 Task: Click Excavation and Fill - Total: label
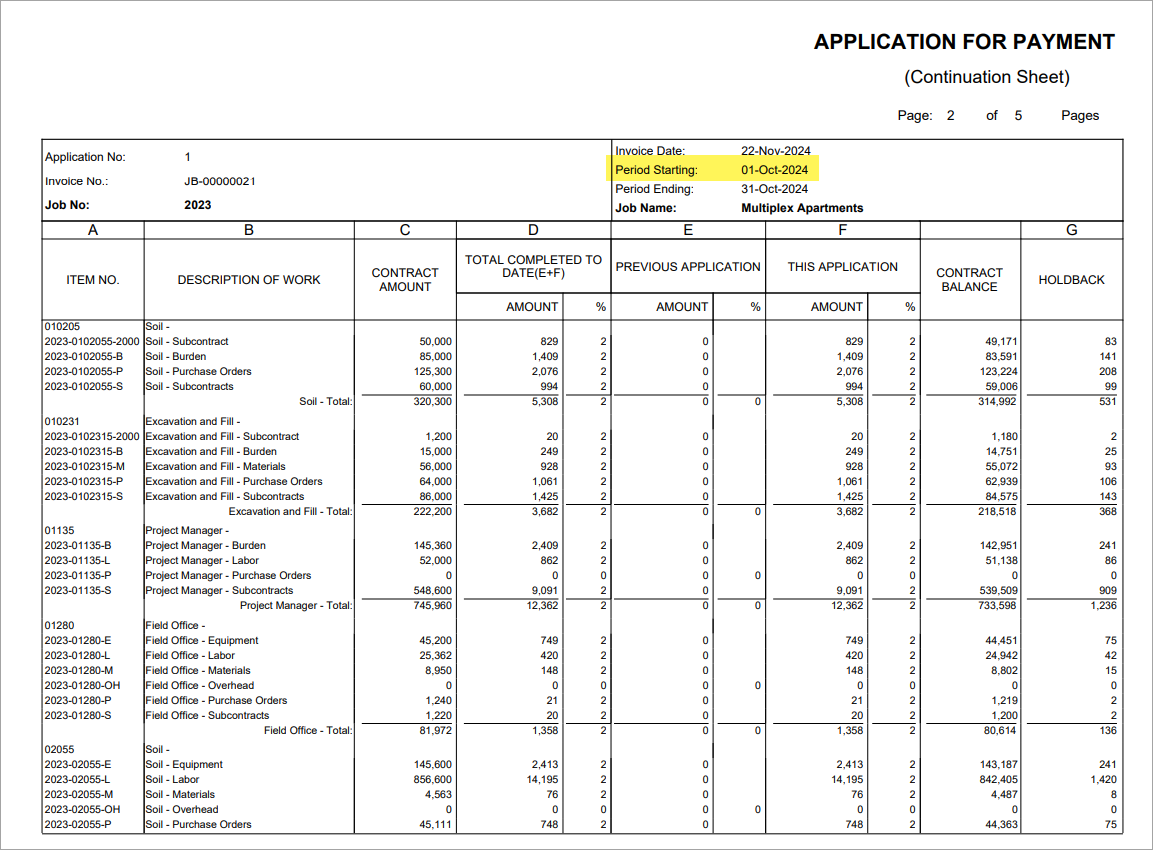tap(290, 512)
